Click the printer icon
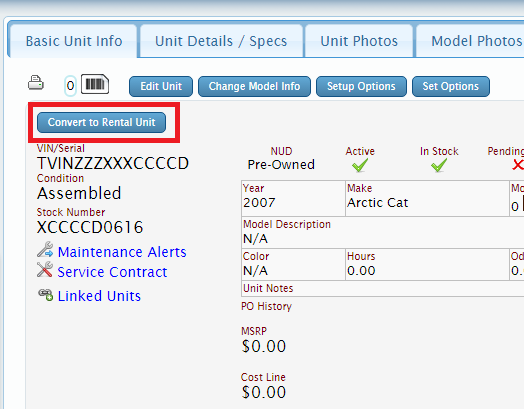 tap(36, 83)
